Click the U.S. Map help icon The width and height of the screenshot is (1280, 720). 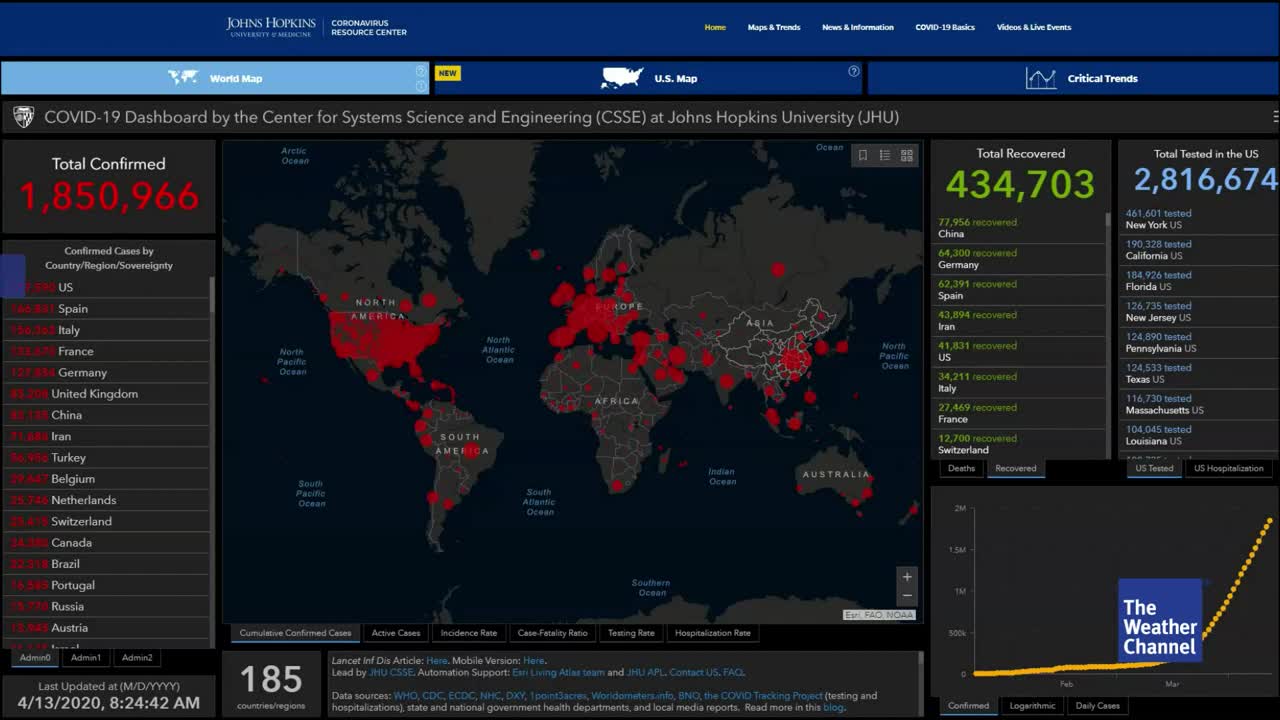[x=854, y=71]
